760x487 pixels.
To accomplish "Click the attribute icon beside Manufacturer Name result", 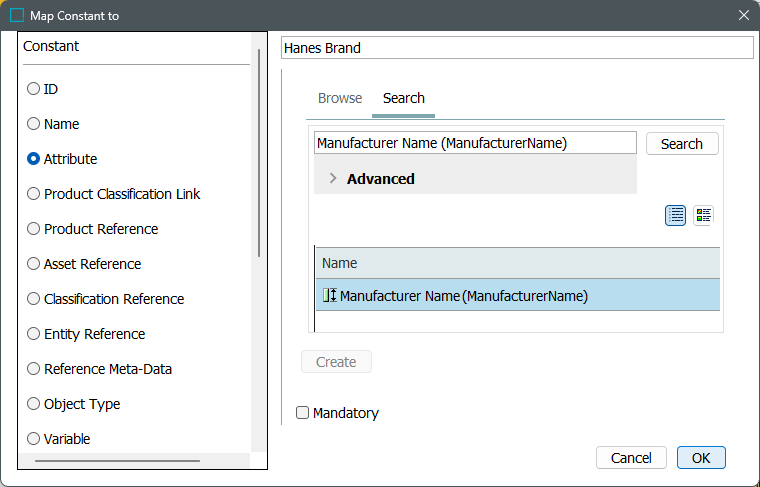I will tap(330, 295).
